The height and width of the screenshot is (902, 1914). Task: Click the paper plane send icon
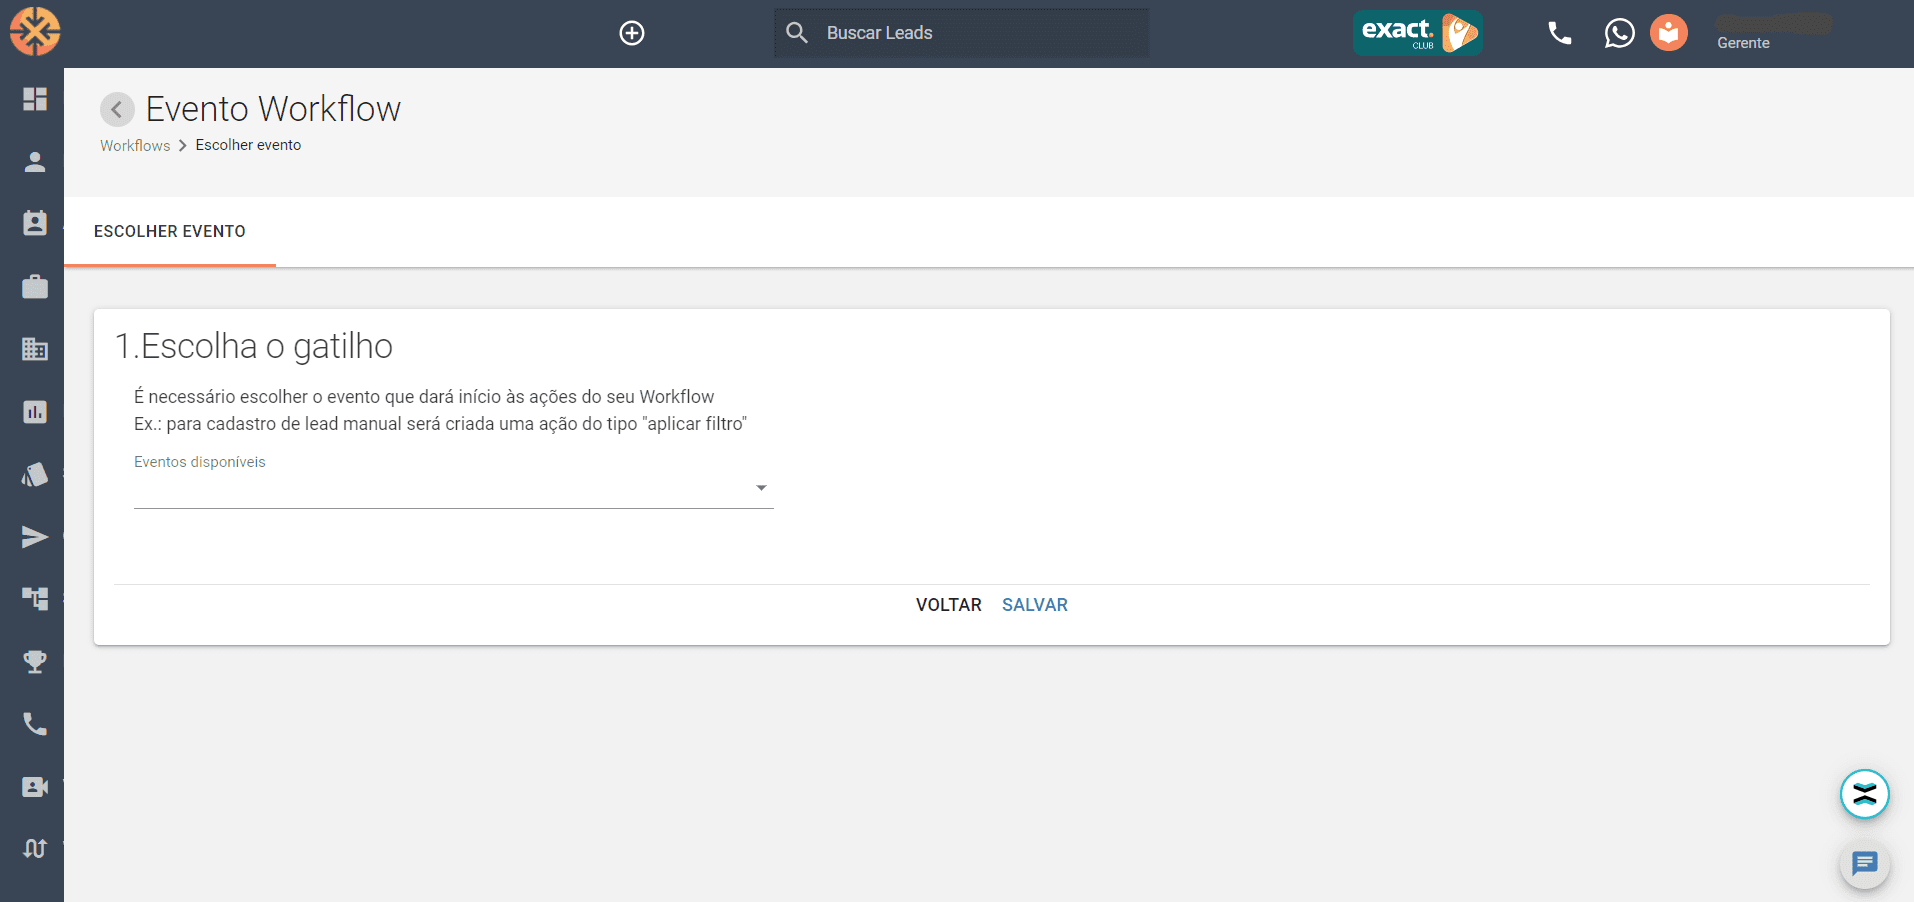click(35, 537)
